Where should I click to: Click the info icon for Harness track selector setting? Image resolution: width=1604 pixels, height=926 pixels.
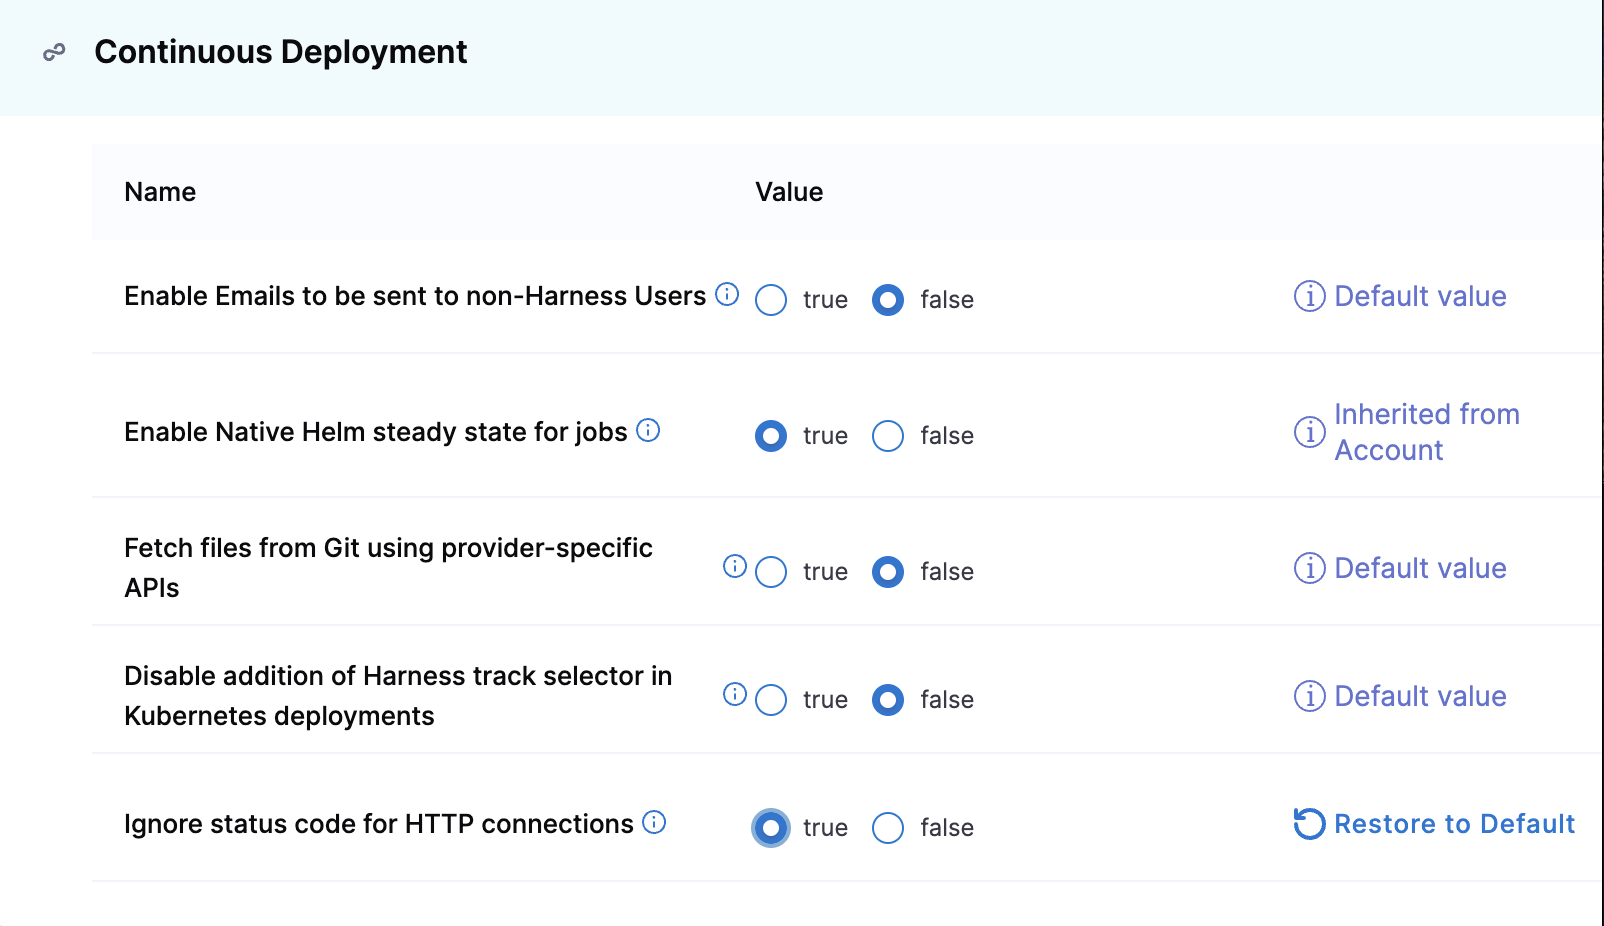pyautogui.click(x=735, y=694)
